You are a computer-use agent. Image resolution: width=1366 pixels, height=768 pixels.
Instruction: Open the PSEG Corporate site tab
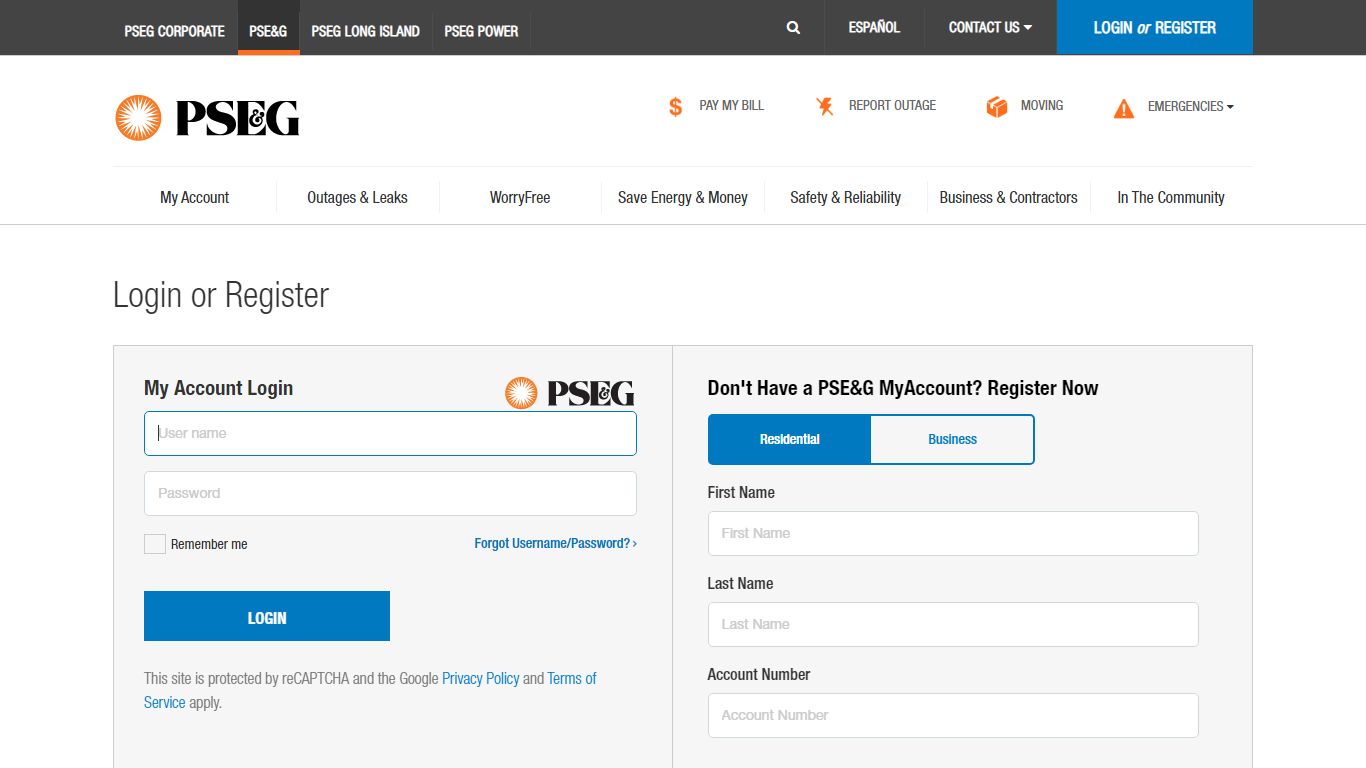175,31
